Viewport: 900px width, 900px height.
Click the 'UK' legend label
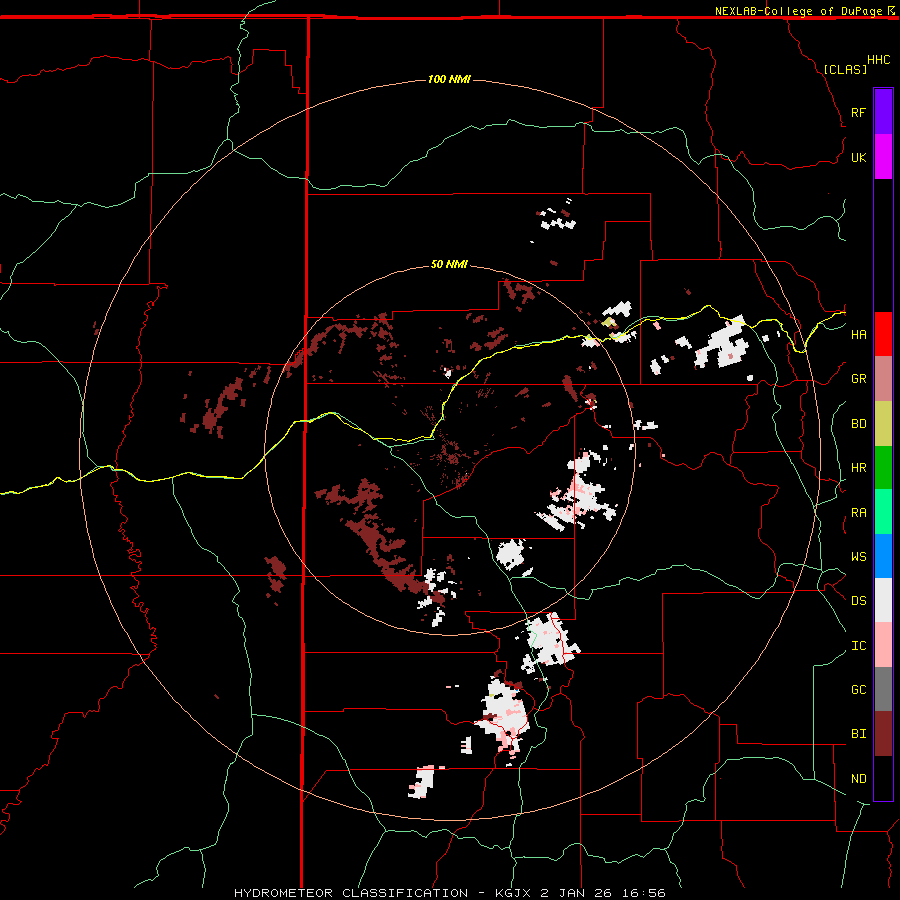858,158
